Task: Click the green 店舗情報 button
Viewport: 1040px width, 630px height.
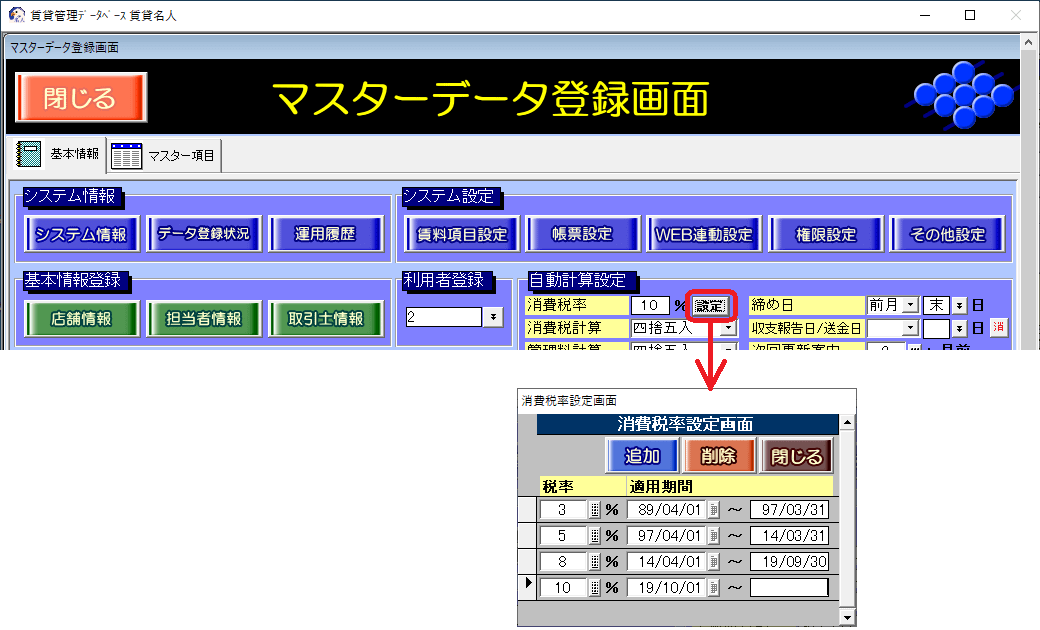Action: (x=83, y=319)
